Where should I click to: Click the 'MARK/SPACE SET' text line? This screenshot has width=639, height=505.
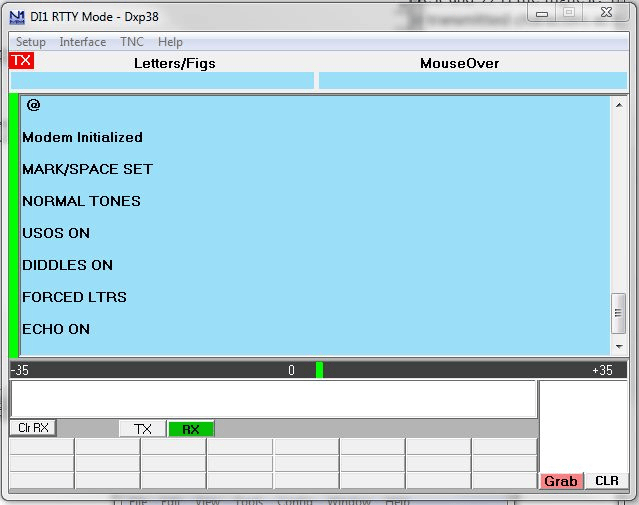click(88, 169)
